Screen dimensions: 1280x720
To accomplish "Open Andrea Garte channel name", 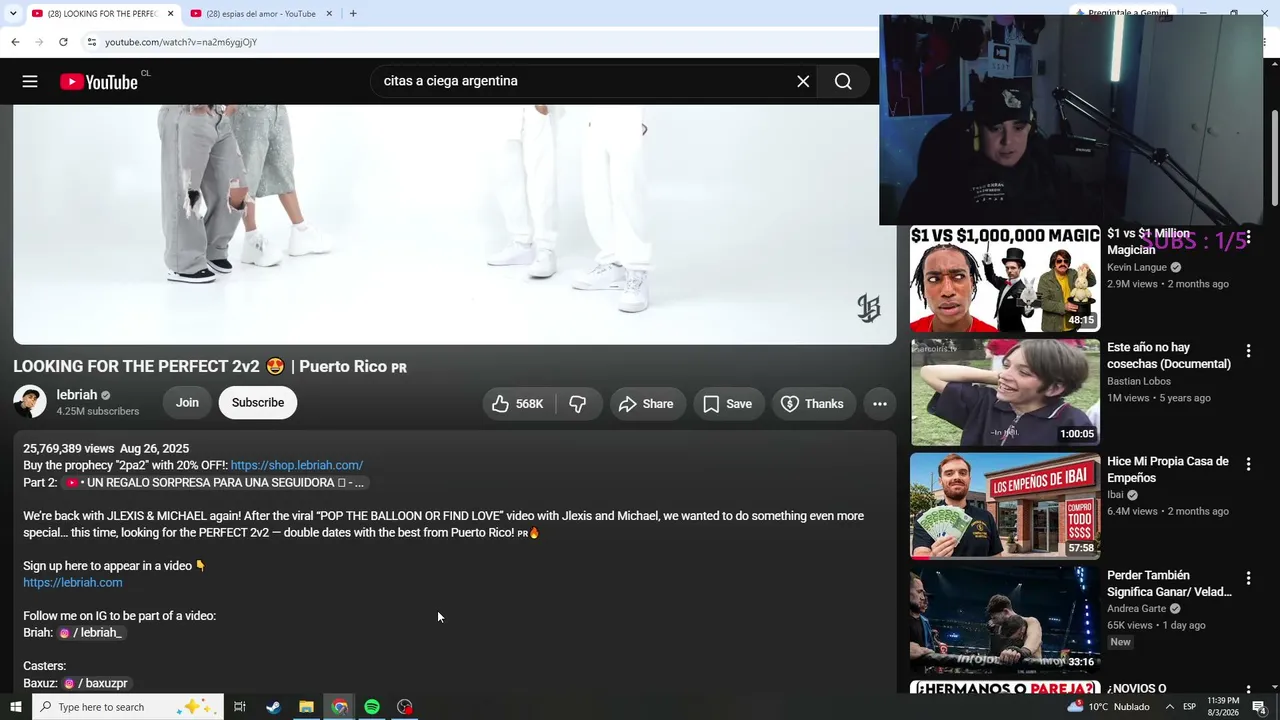I will coord(1137,609).
